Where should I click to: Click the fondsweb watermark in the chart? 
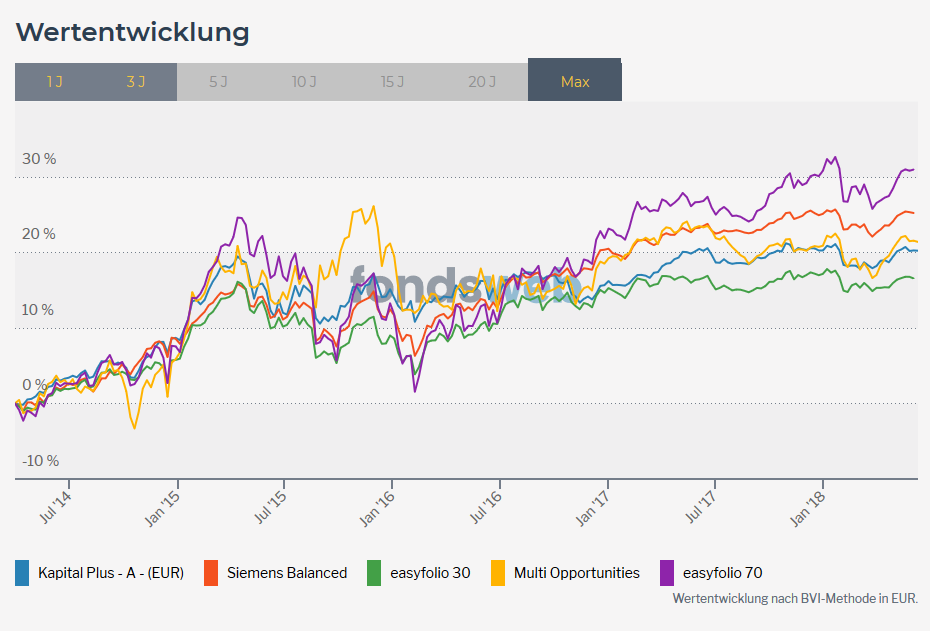tap(465, 288)
